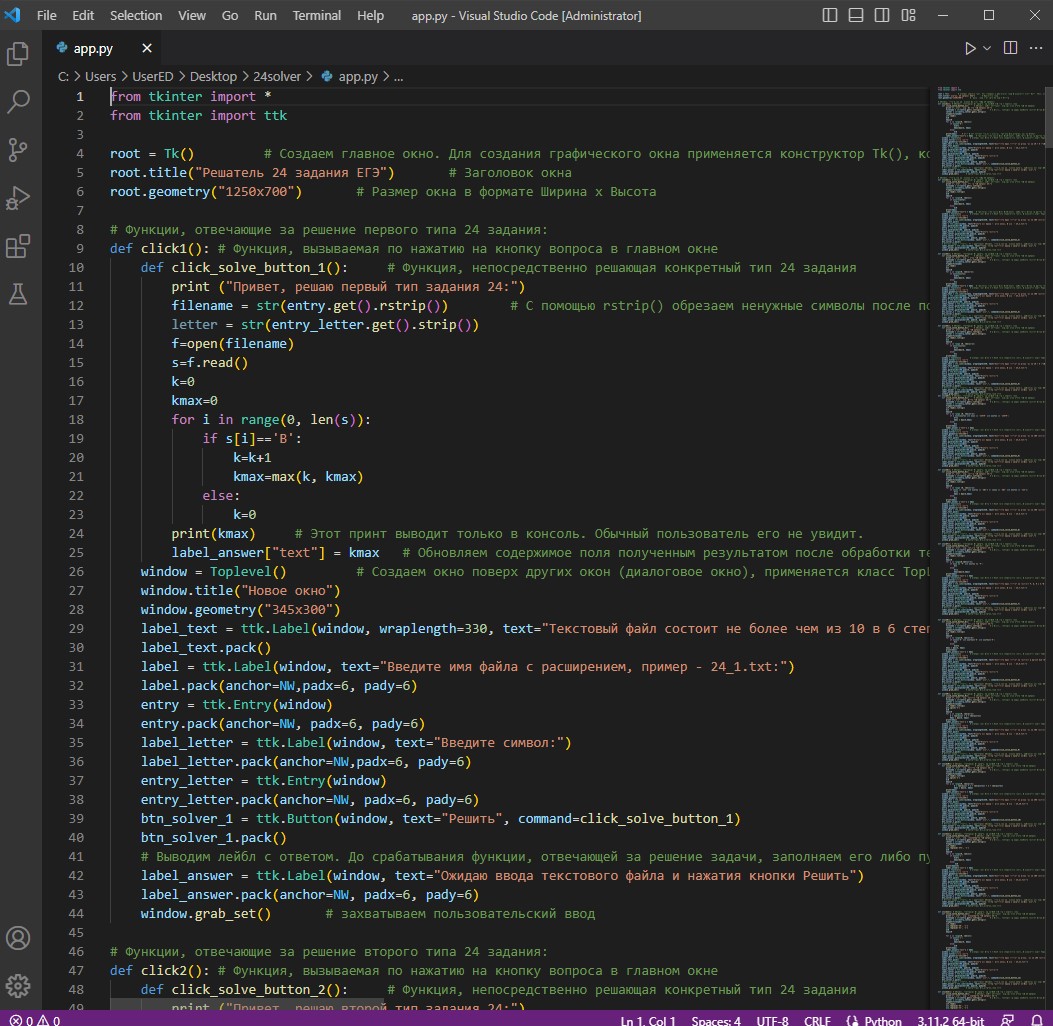
Task: Expand the run options dropdown arrow
Action: [987, 48]
